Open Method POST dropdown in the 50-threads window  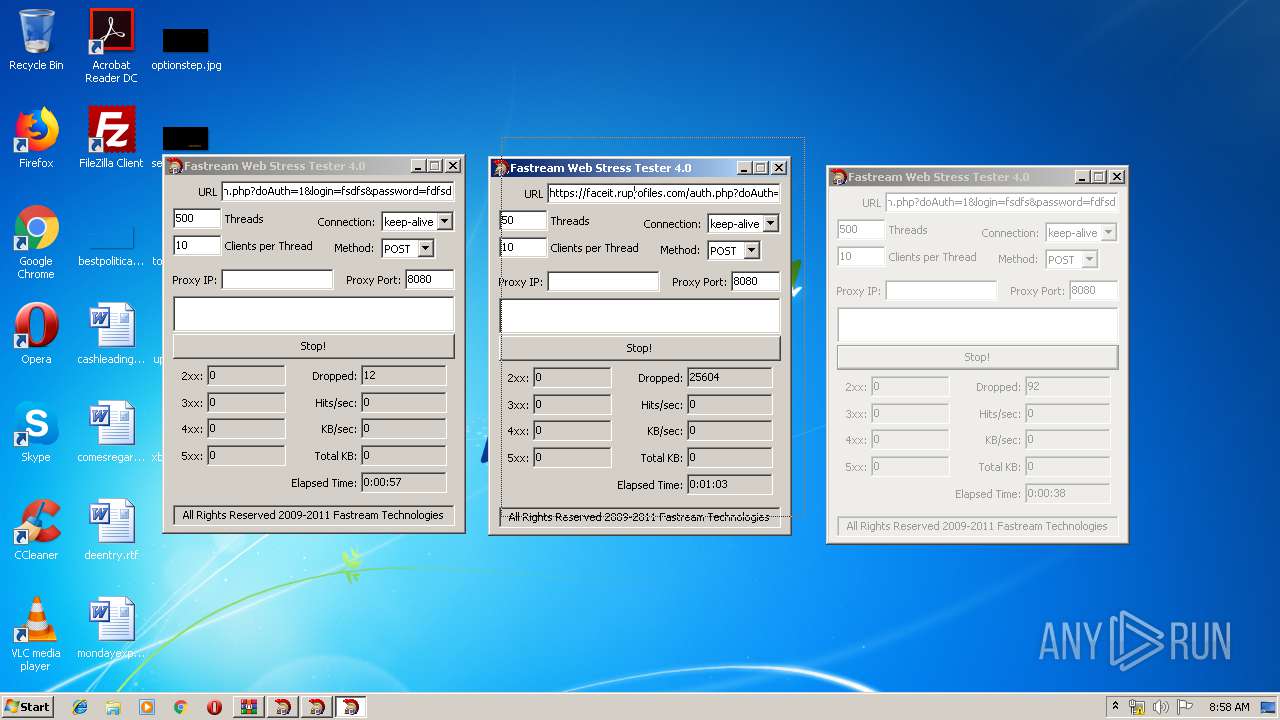(751, 250)
